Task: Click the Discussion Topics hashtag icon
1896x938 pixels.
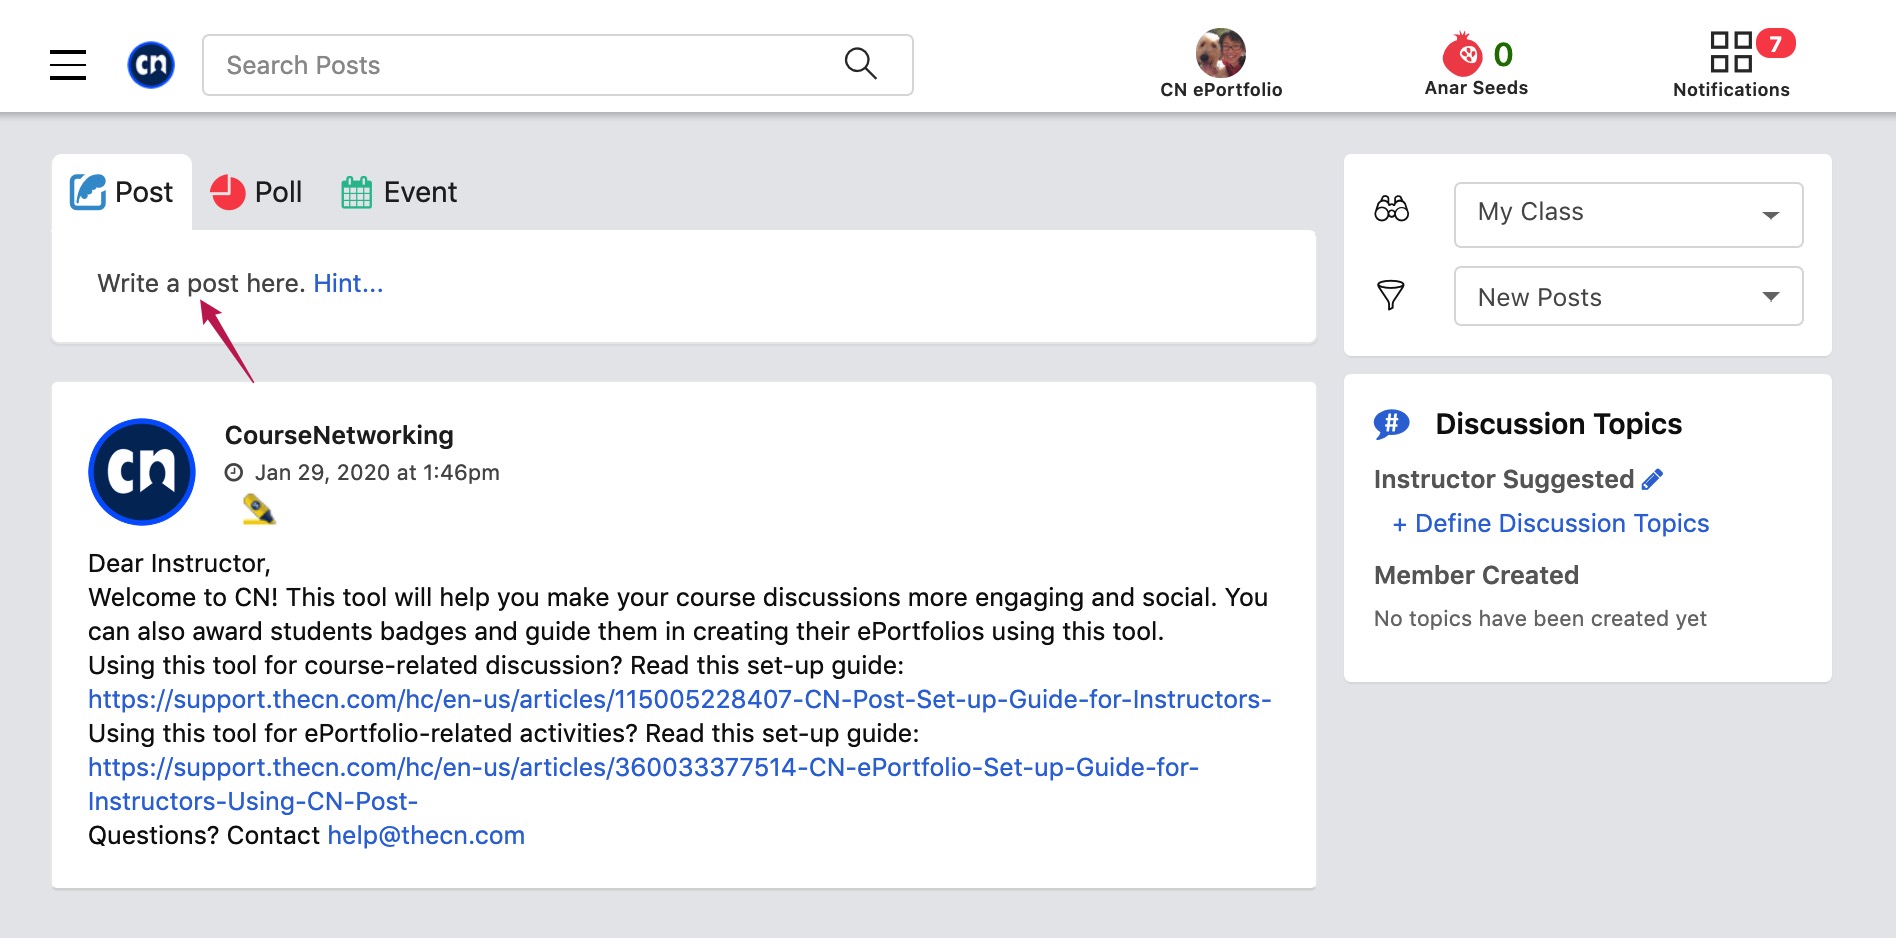Action: tap(1392, 424)
